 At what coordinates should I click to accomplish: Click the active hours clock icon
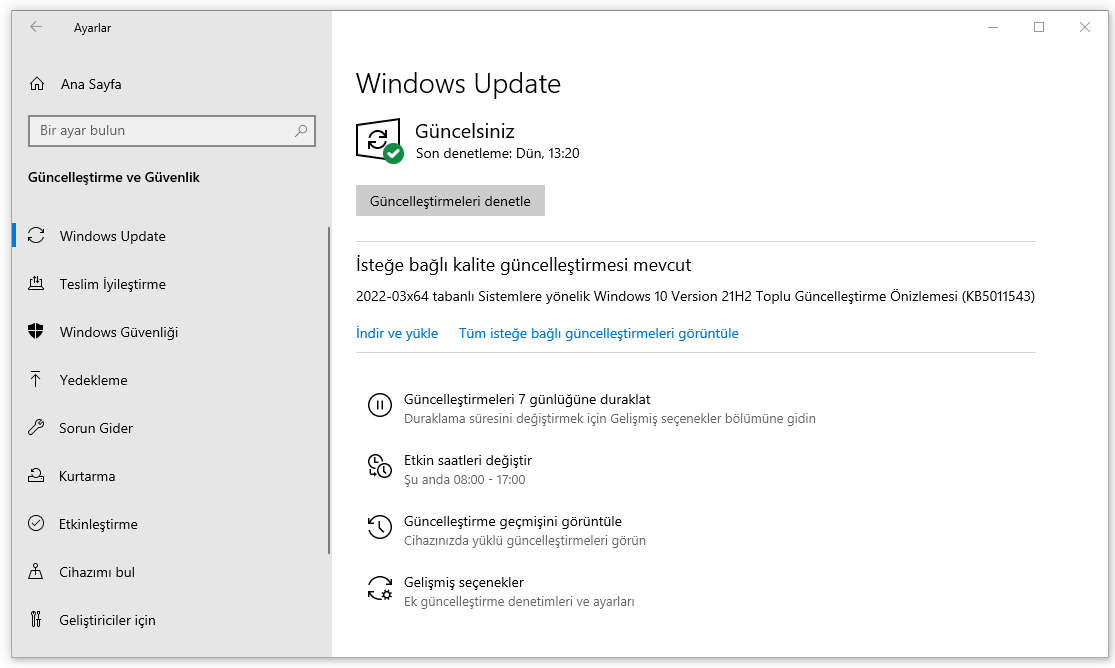click(380, 466)
